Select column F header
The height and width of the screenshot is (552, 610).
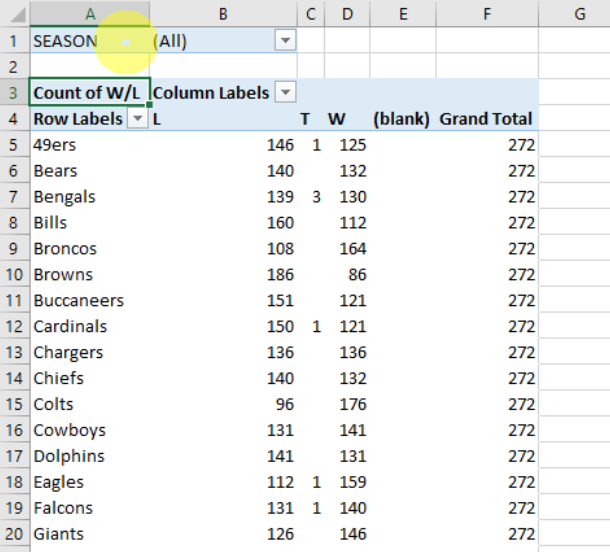(x=487, y=14)
